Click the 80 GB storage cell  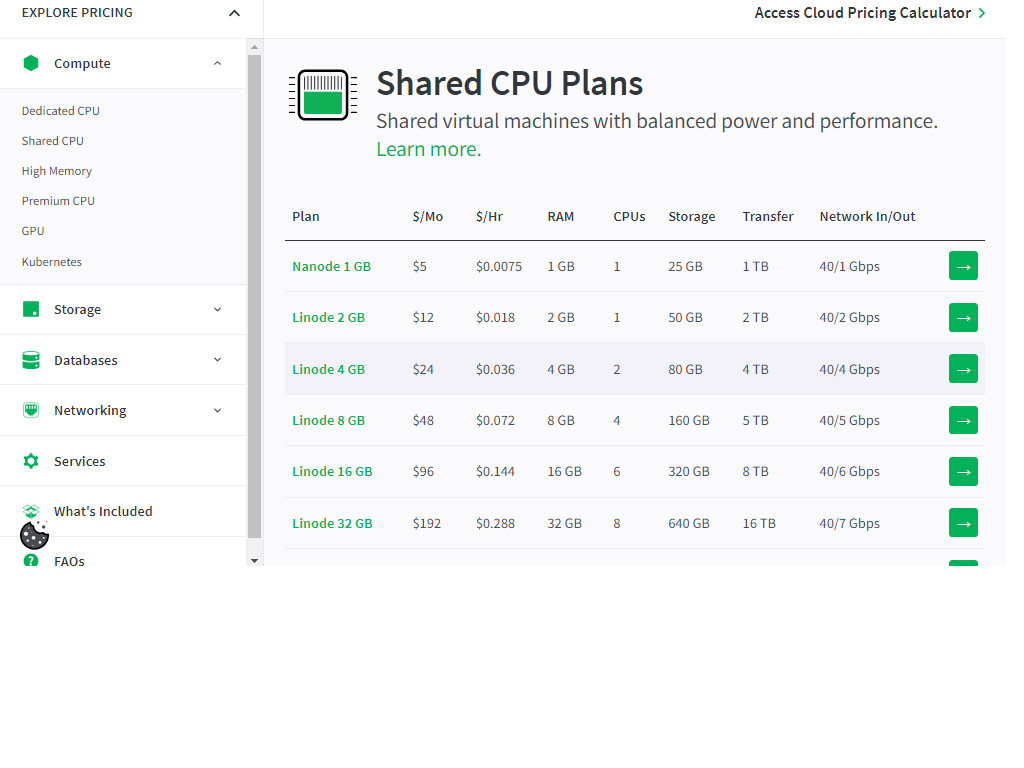click(x=685, y=370)
